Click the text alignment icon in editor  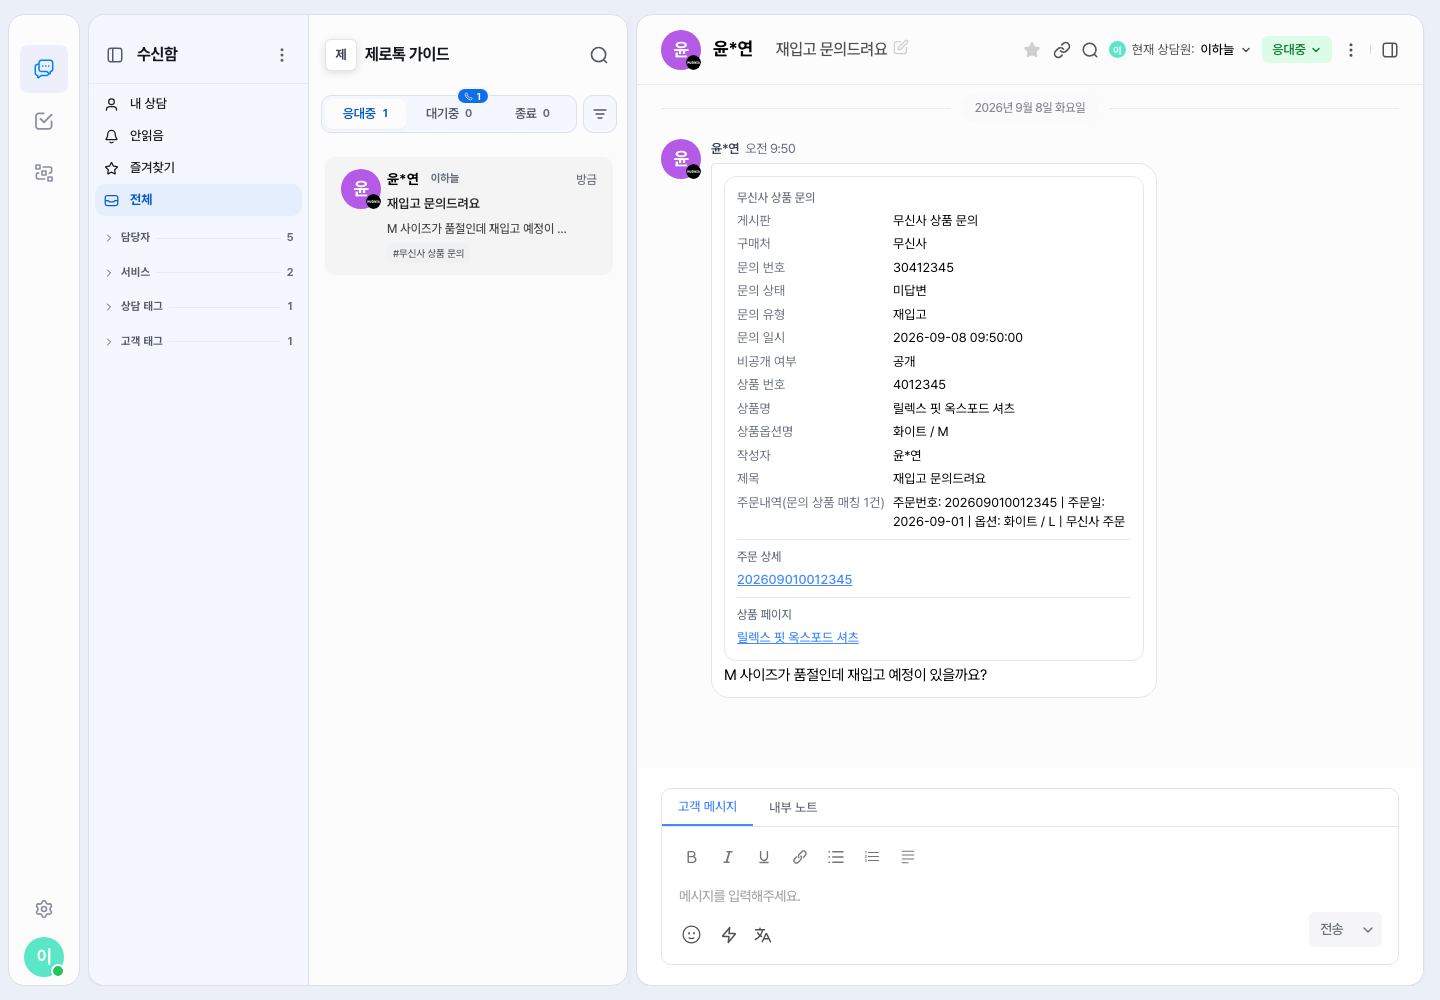pos(908,857)
